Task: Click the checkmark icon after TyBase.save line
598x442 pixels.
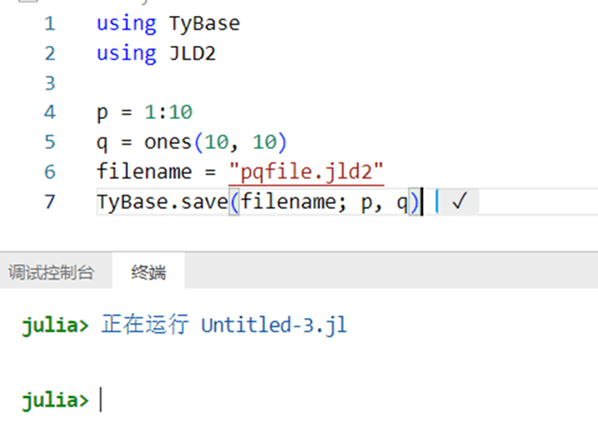Action: 459,201
